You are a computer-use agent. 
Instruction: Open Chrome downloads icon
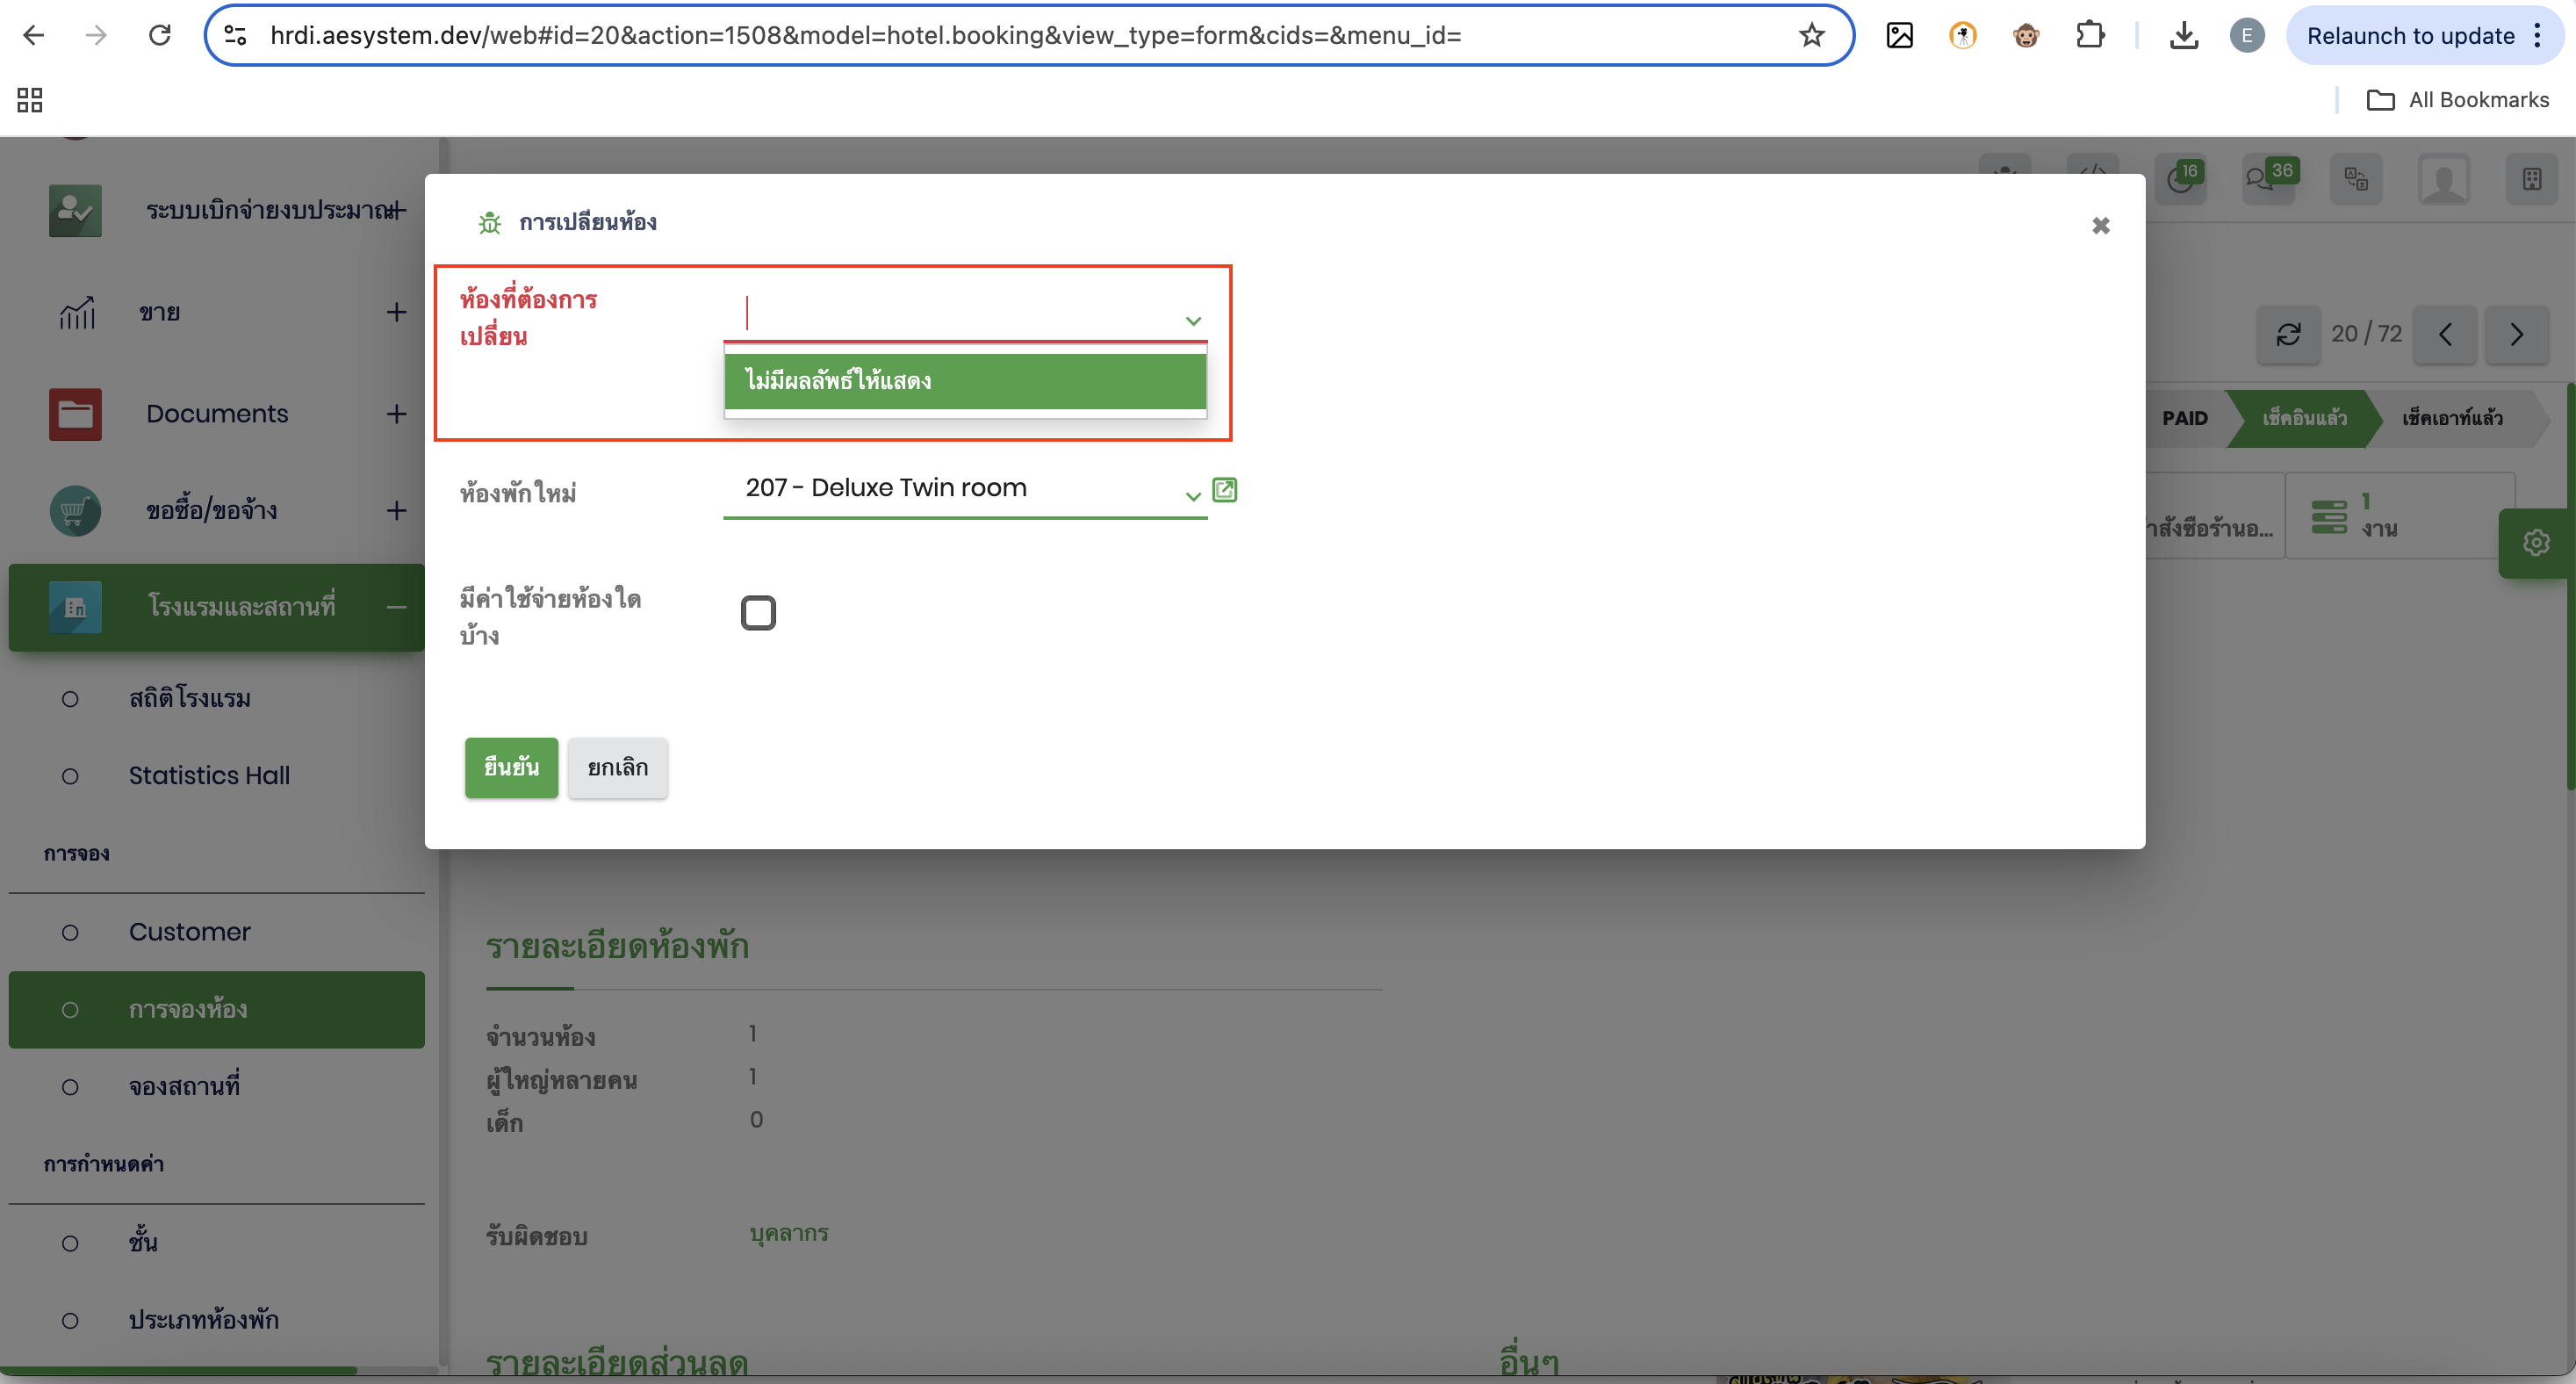tap(2183, 36)
